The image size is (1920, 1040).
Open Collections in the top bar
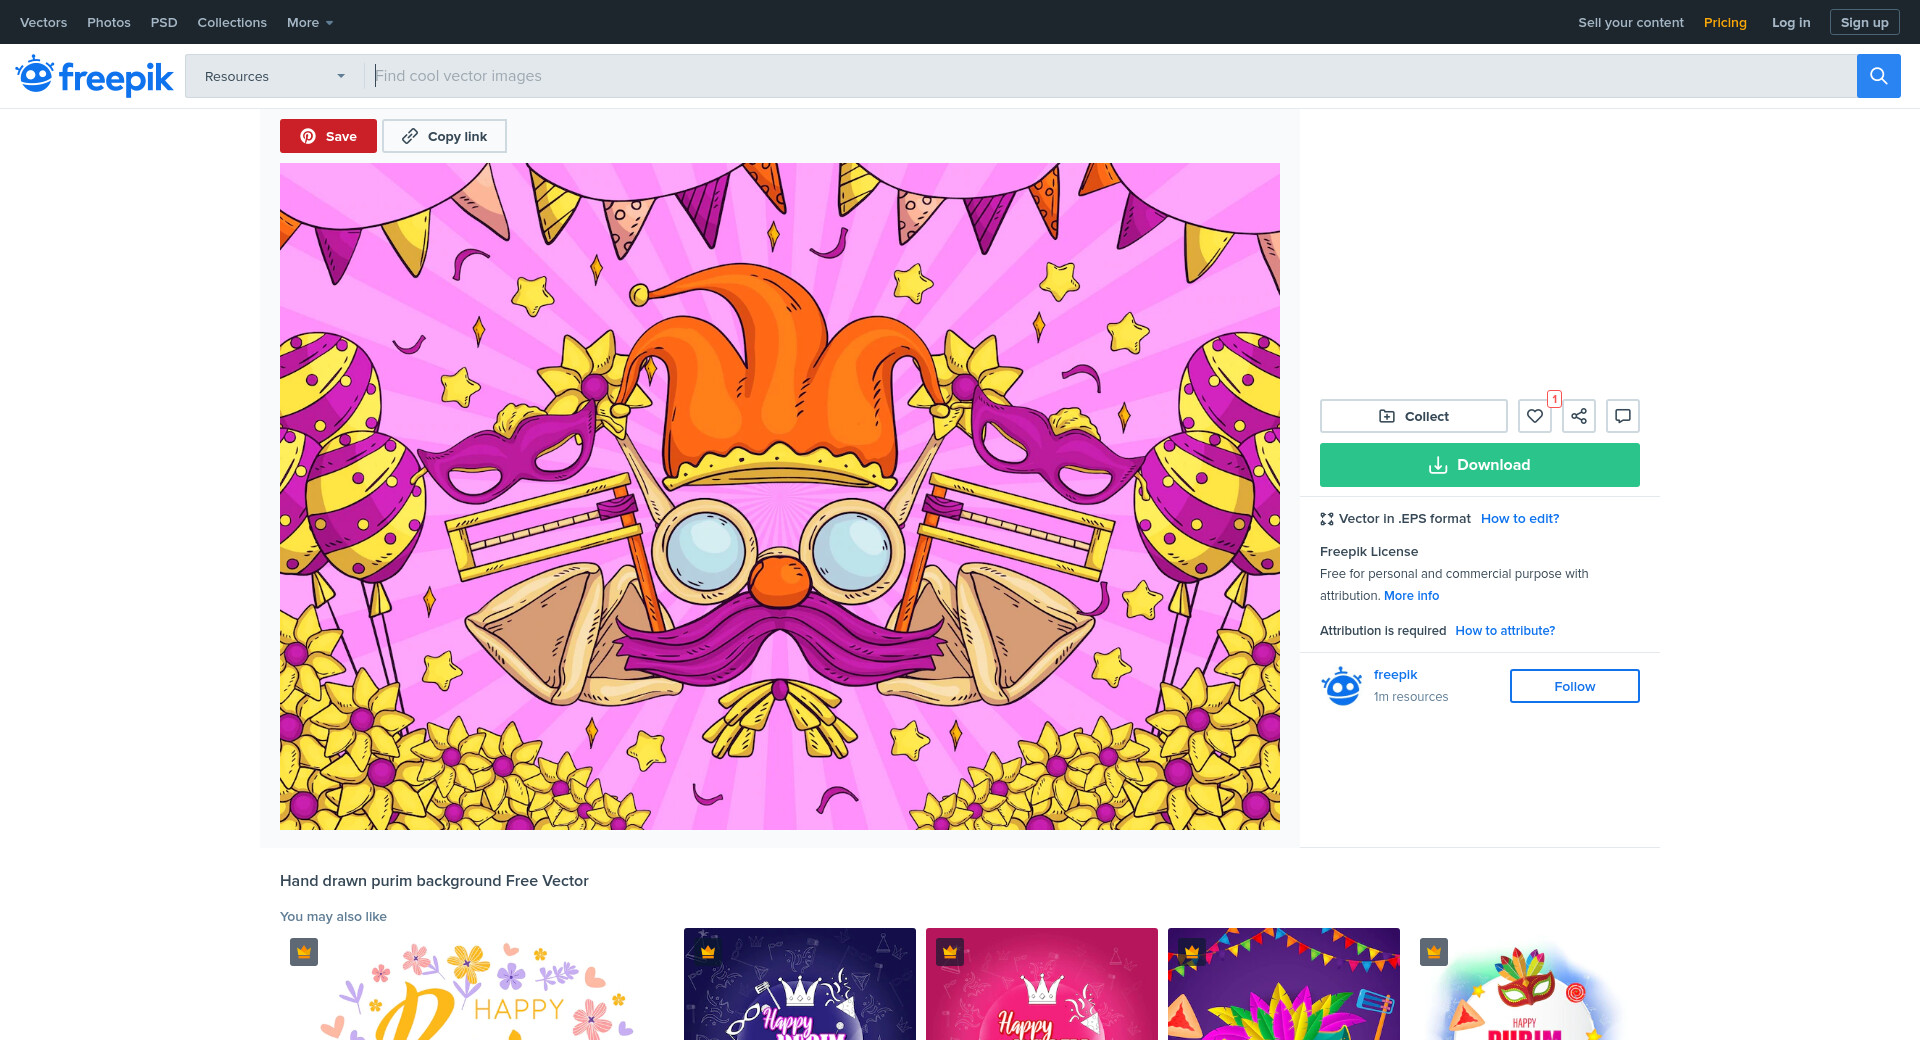(x=232, y=22)
